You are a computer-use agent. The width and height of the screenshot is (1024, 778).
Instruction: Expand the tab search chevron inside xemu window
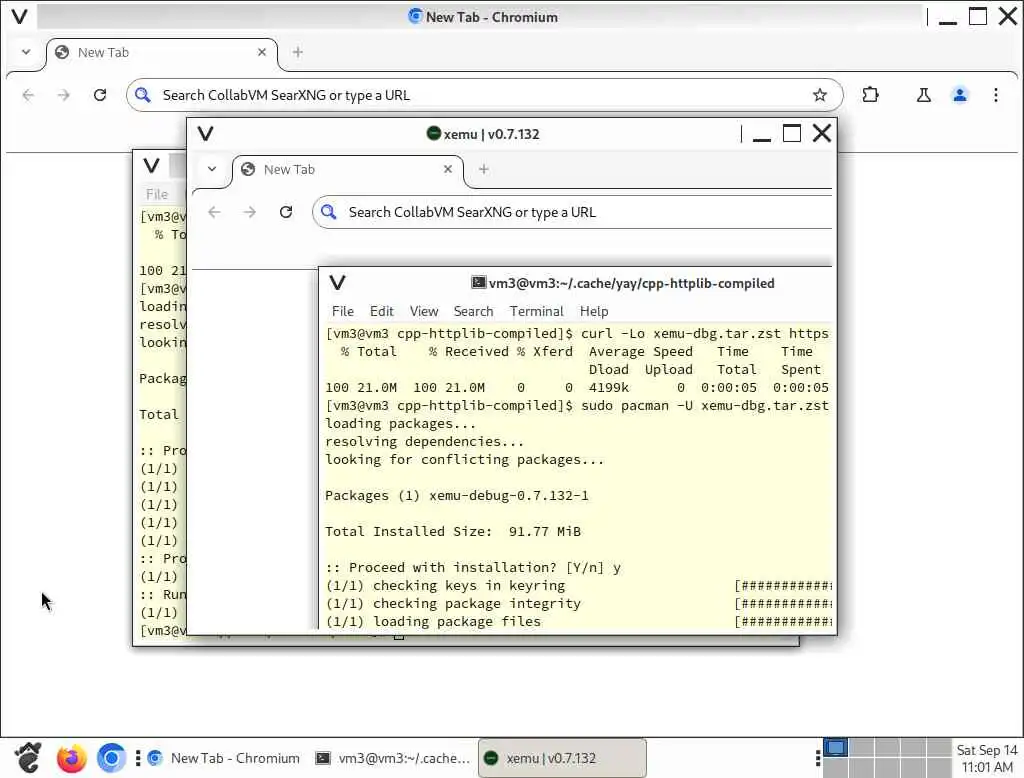coord(212,169)
